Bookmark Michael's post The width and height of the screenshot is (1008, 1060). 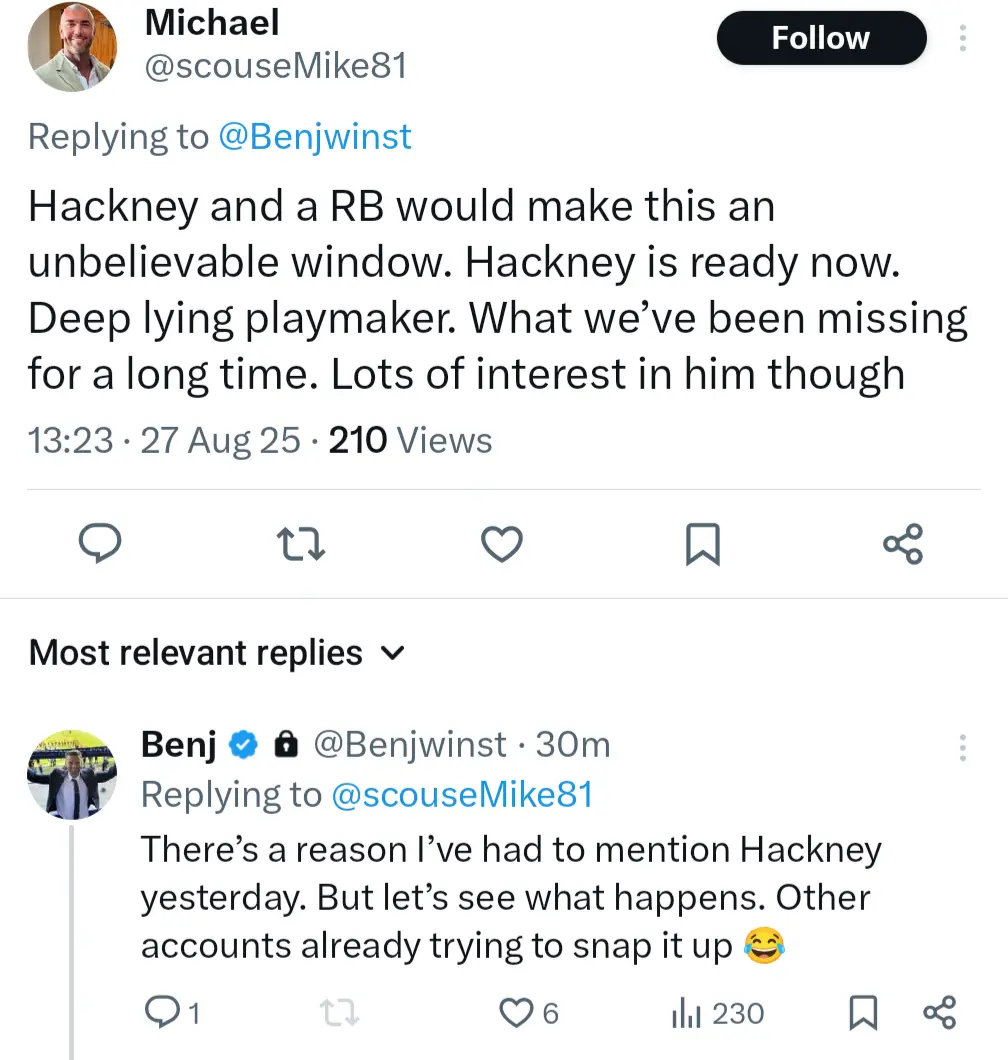[x=703, y=544]
